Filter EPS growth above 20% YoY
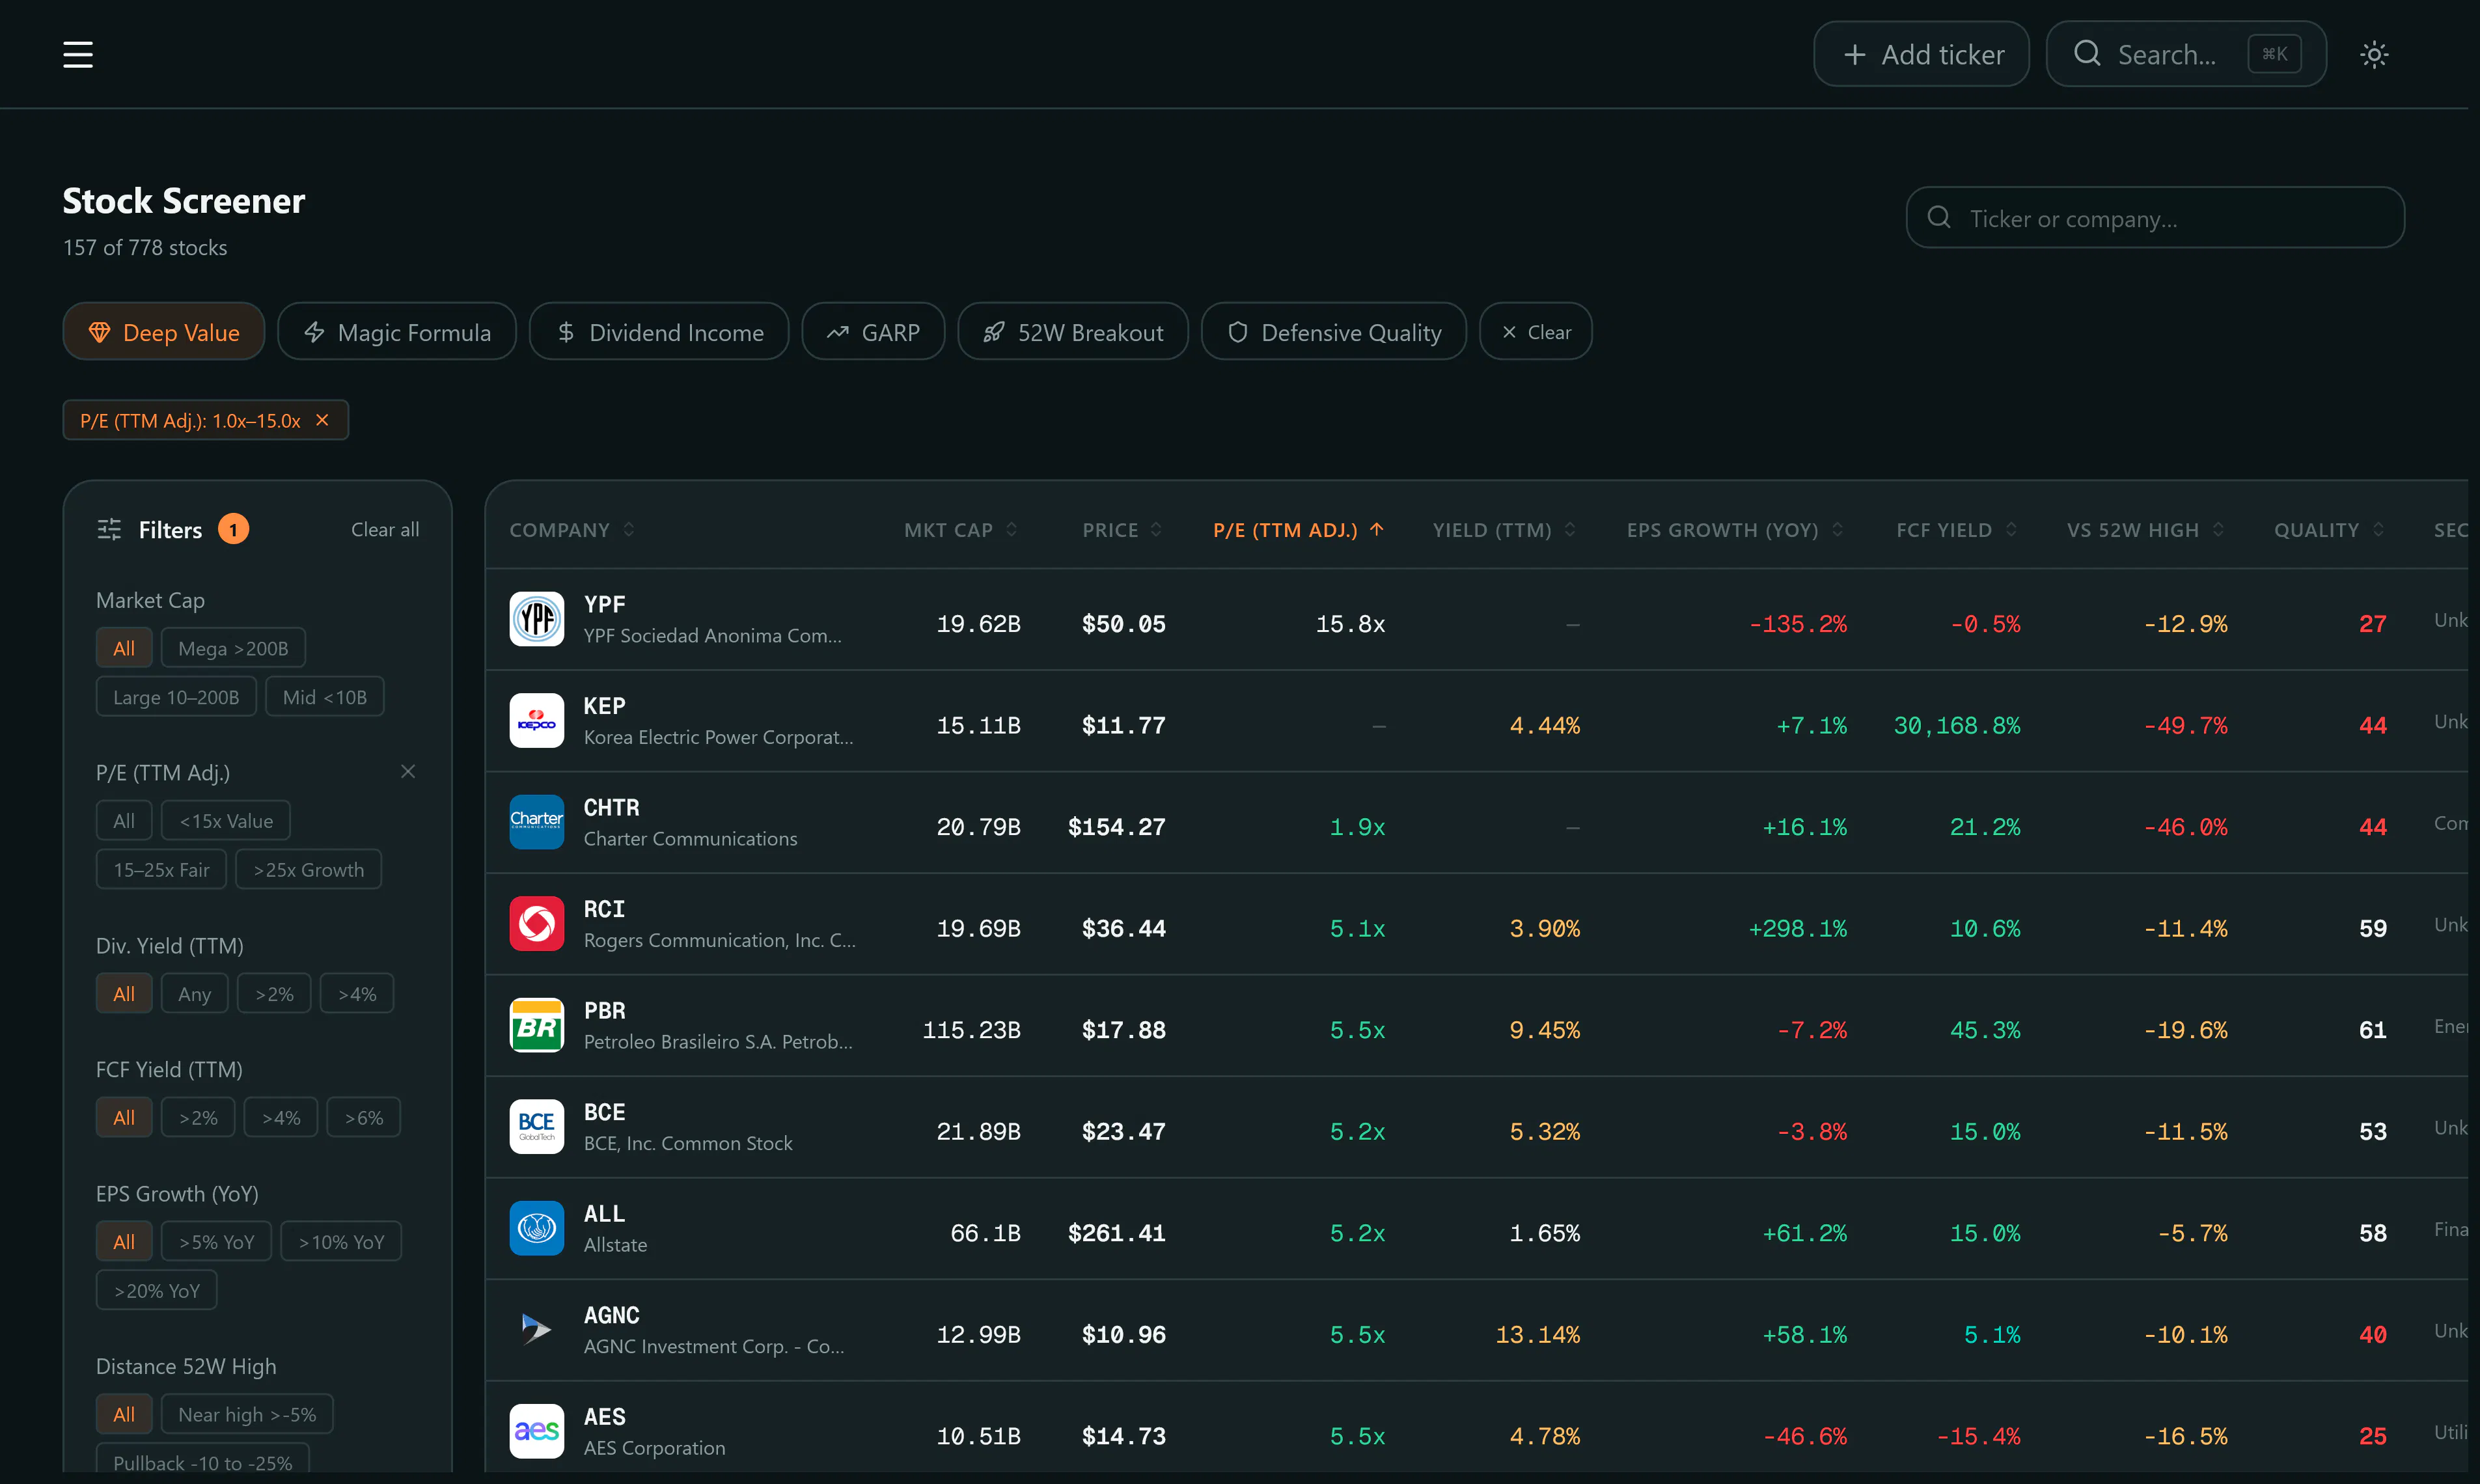 [x=157, y=1291]
